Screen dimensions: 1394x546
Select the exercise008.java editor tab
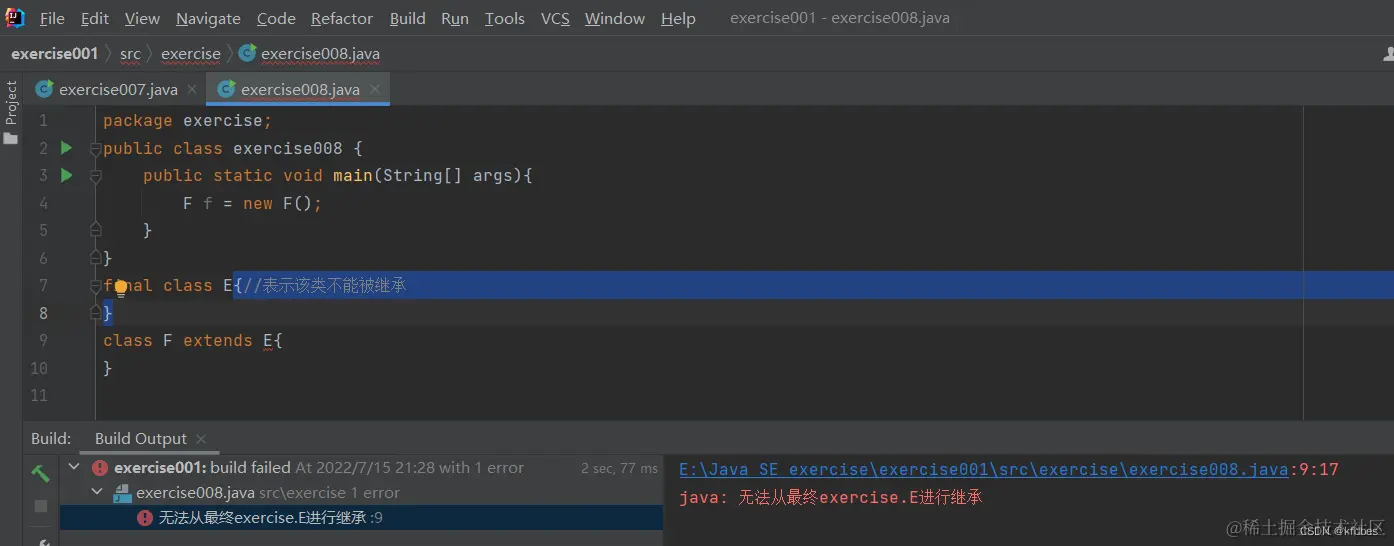[x=298, y=89]
